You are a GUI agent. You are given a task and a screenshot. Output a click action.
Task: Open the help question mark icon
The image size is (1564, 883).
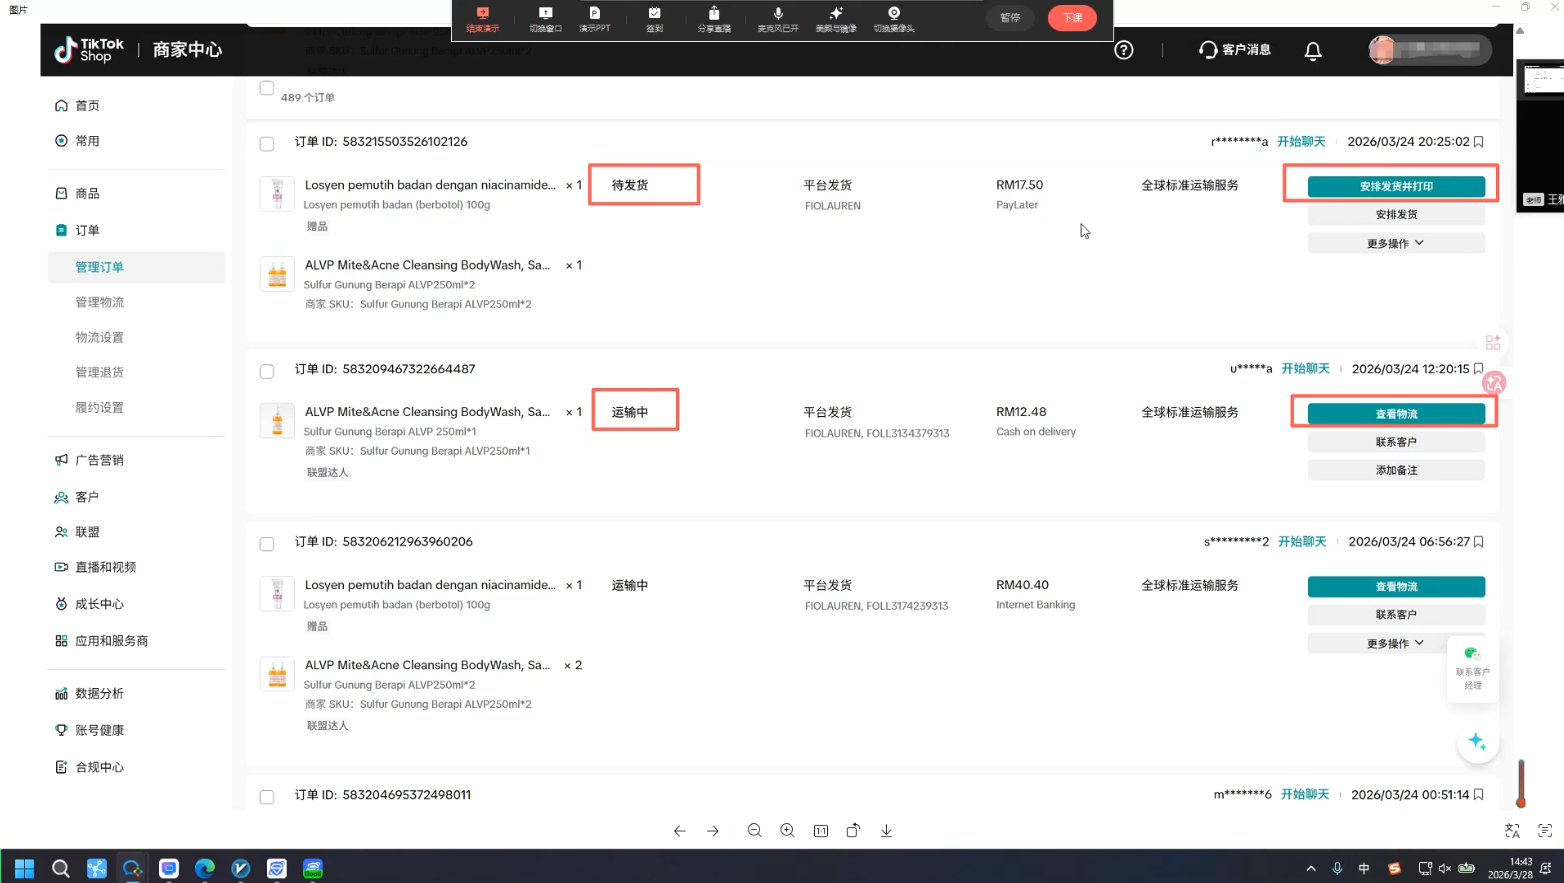coord(1124,50)
